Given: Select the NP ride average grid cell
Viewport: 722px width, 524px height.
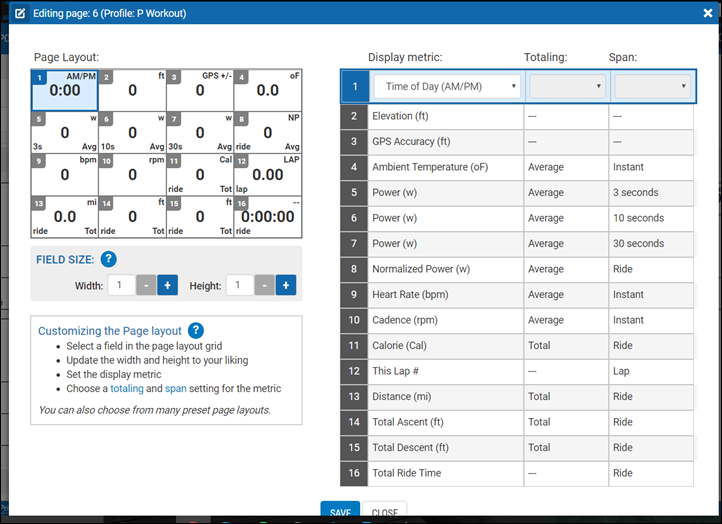Looking at the screenshot, I should (268, 132).
